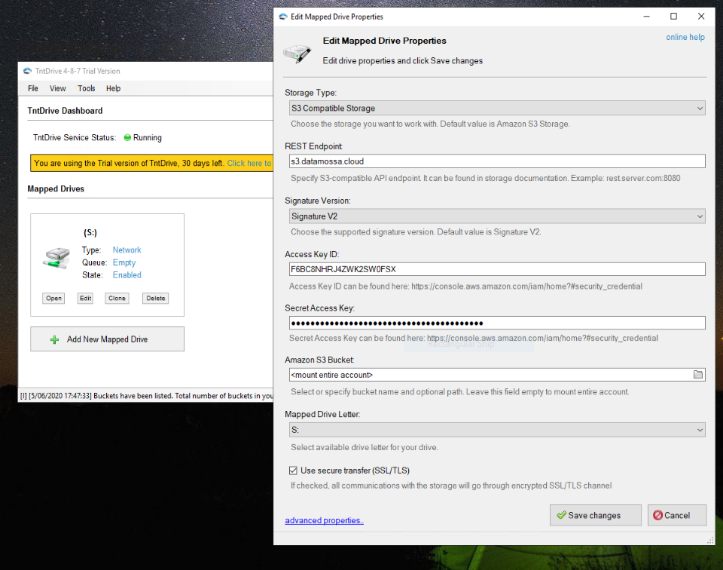This screenshot has width=723, height=570.
Task: Open the Help menu in TntDrive window
Action: click(x=113, y=88)
